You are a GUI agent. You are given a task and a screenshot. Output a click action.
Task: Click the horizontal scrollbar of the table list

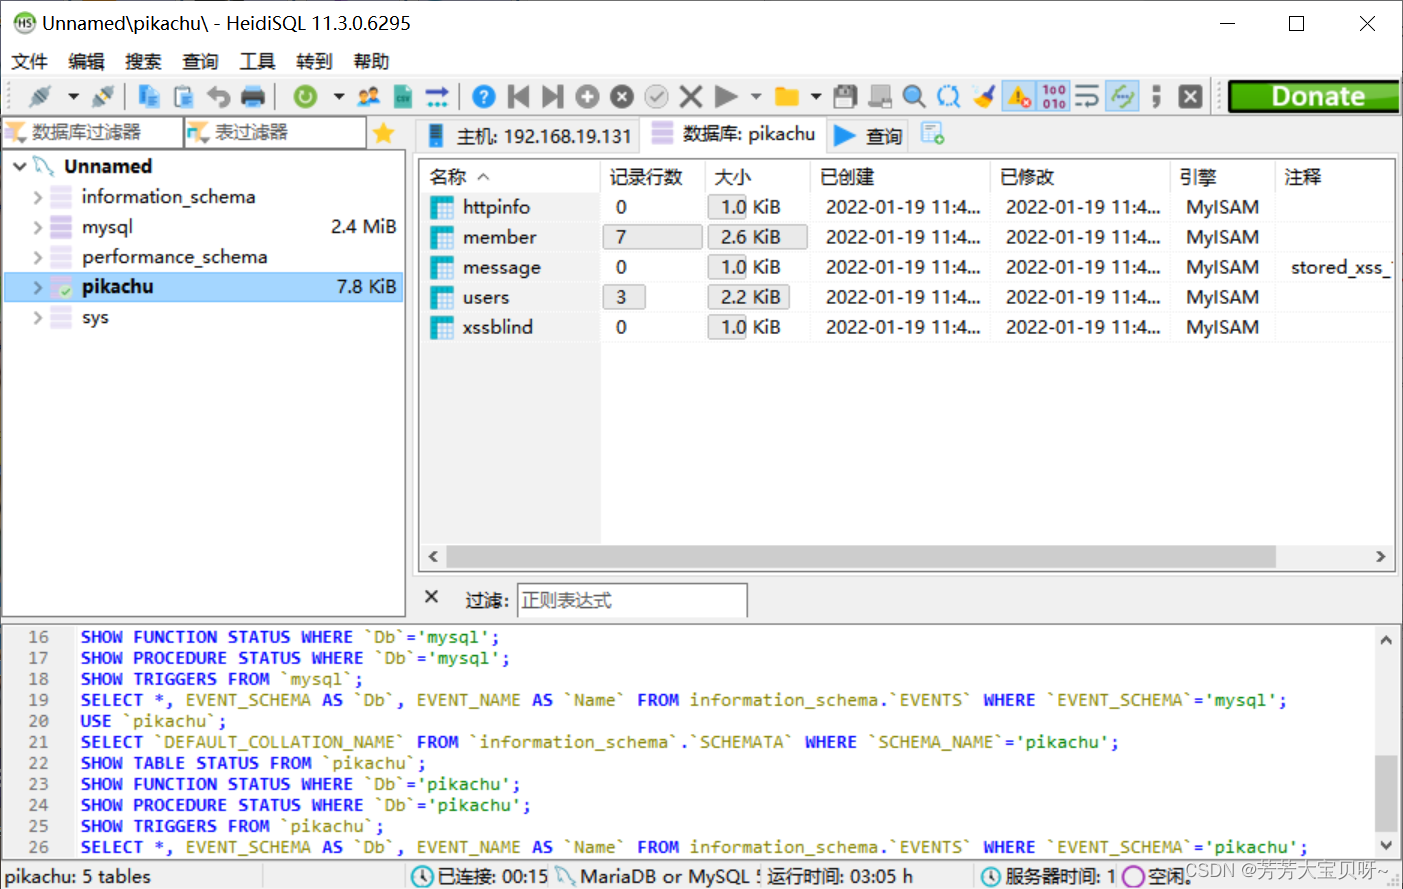(860, 556)
